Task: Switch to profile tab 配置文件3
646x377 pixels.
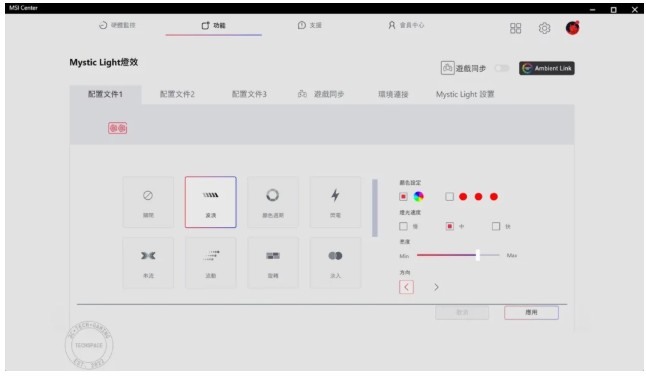Action: (249, 94)
